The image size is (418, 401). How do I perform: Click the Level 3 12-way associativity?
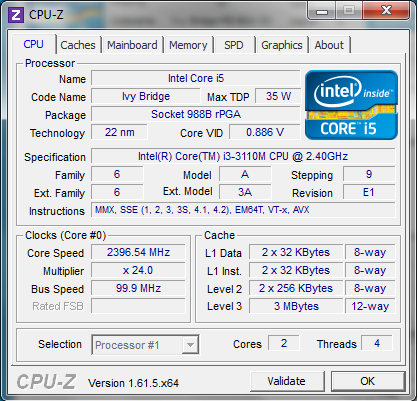coord(370,306)
